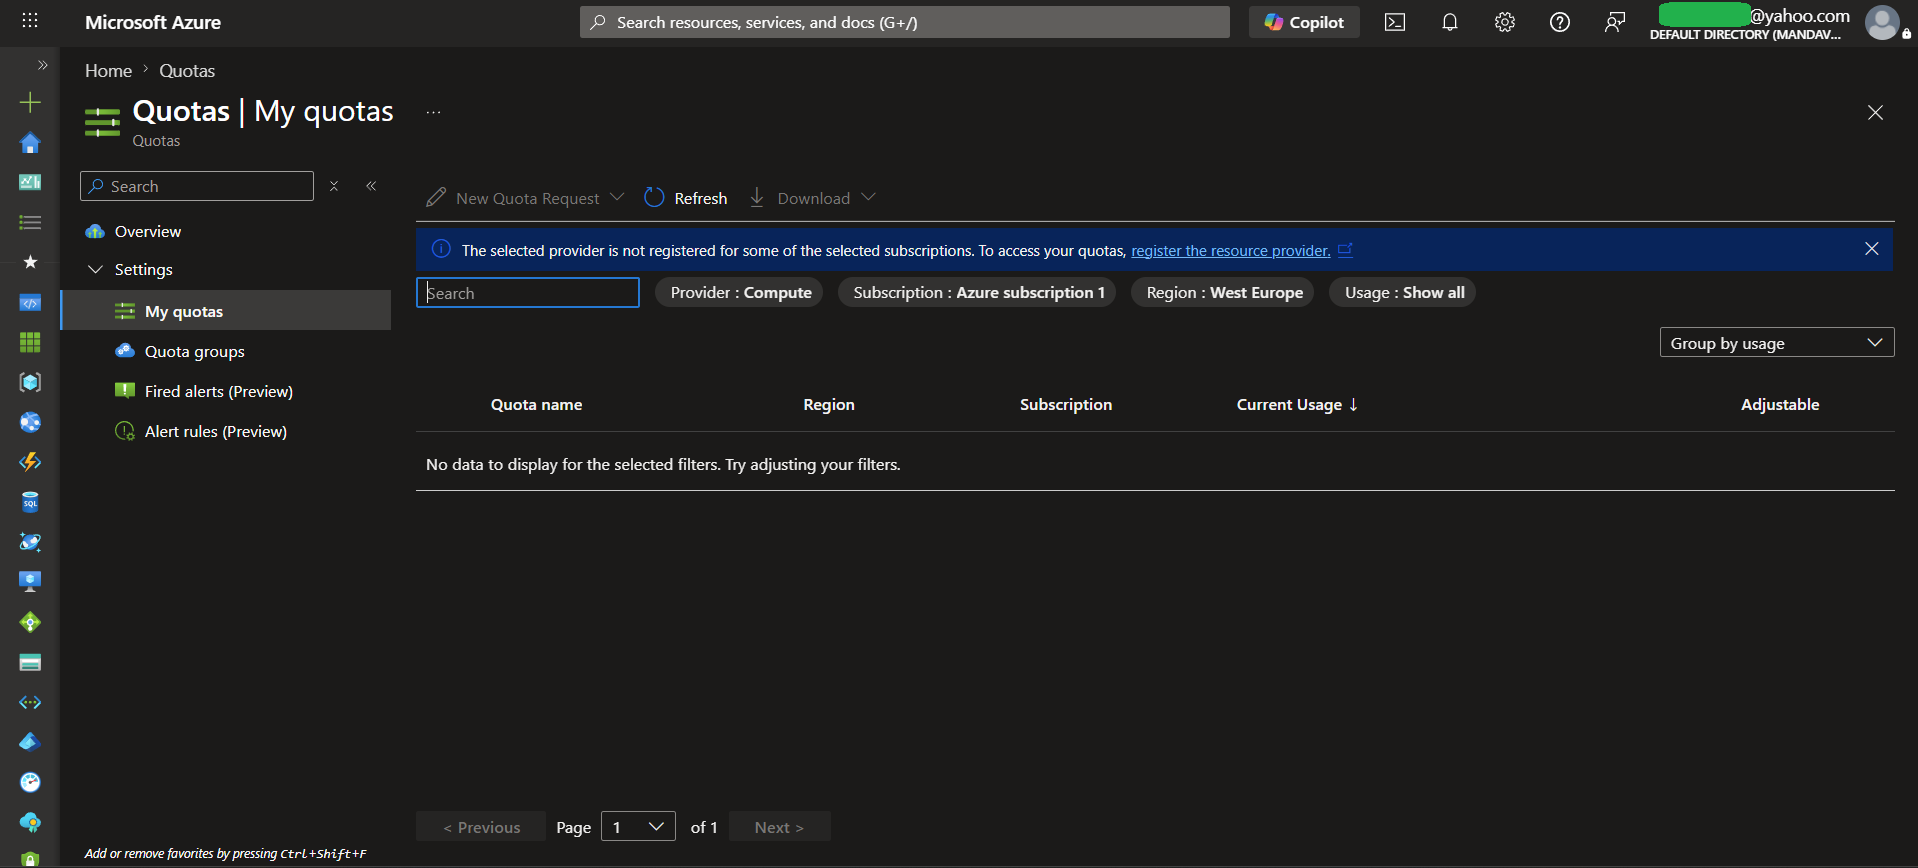
Task: Sort by Adjustable column header
Action: tap(1780, 405)
